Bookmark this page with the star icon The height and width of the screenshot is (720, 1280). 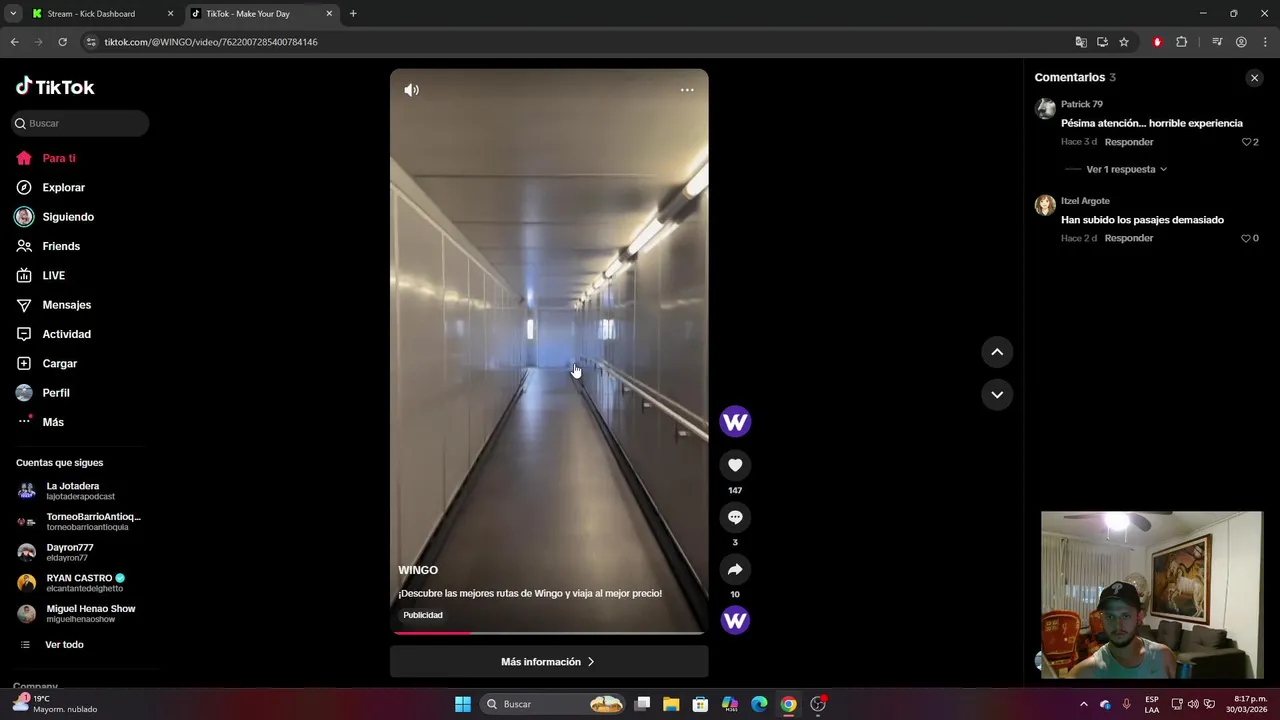tap(1124, 42)
